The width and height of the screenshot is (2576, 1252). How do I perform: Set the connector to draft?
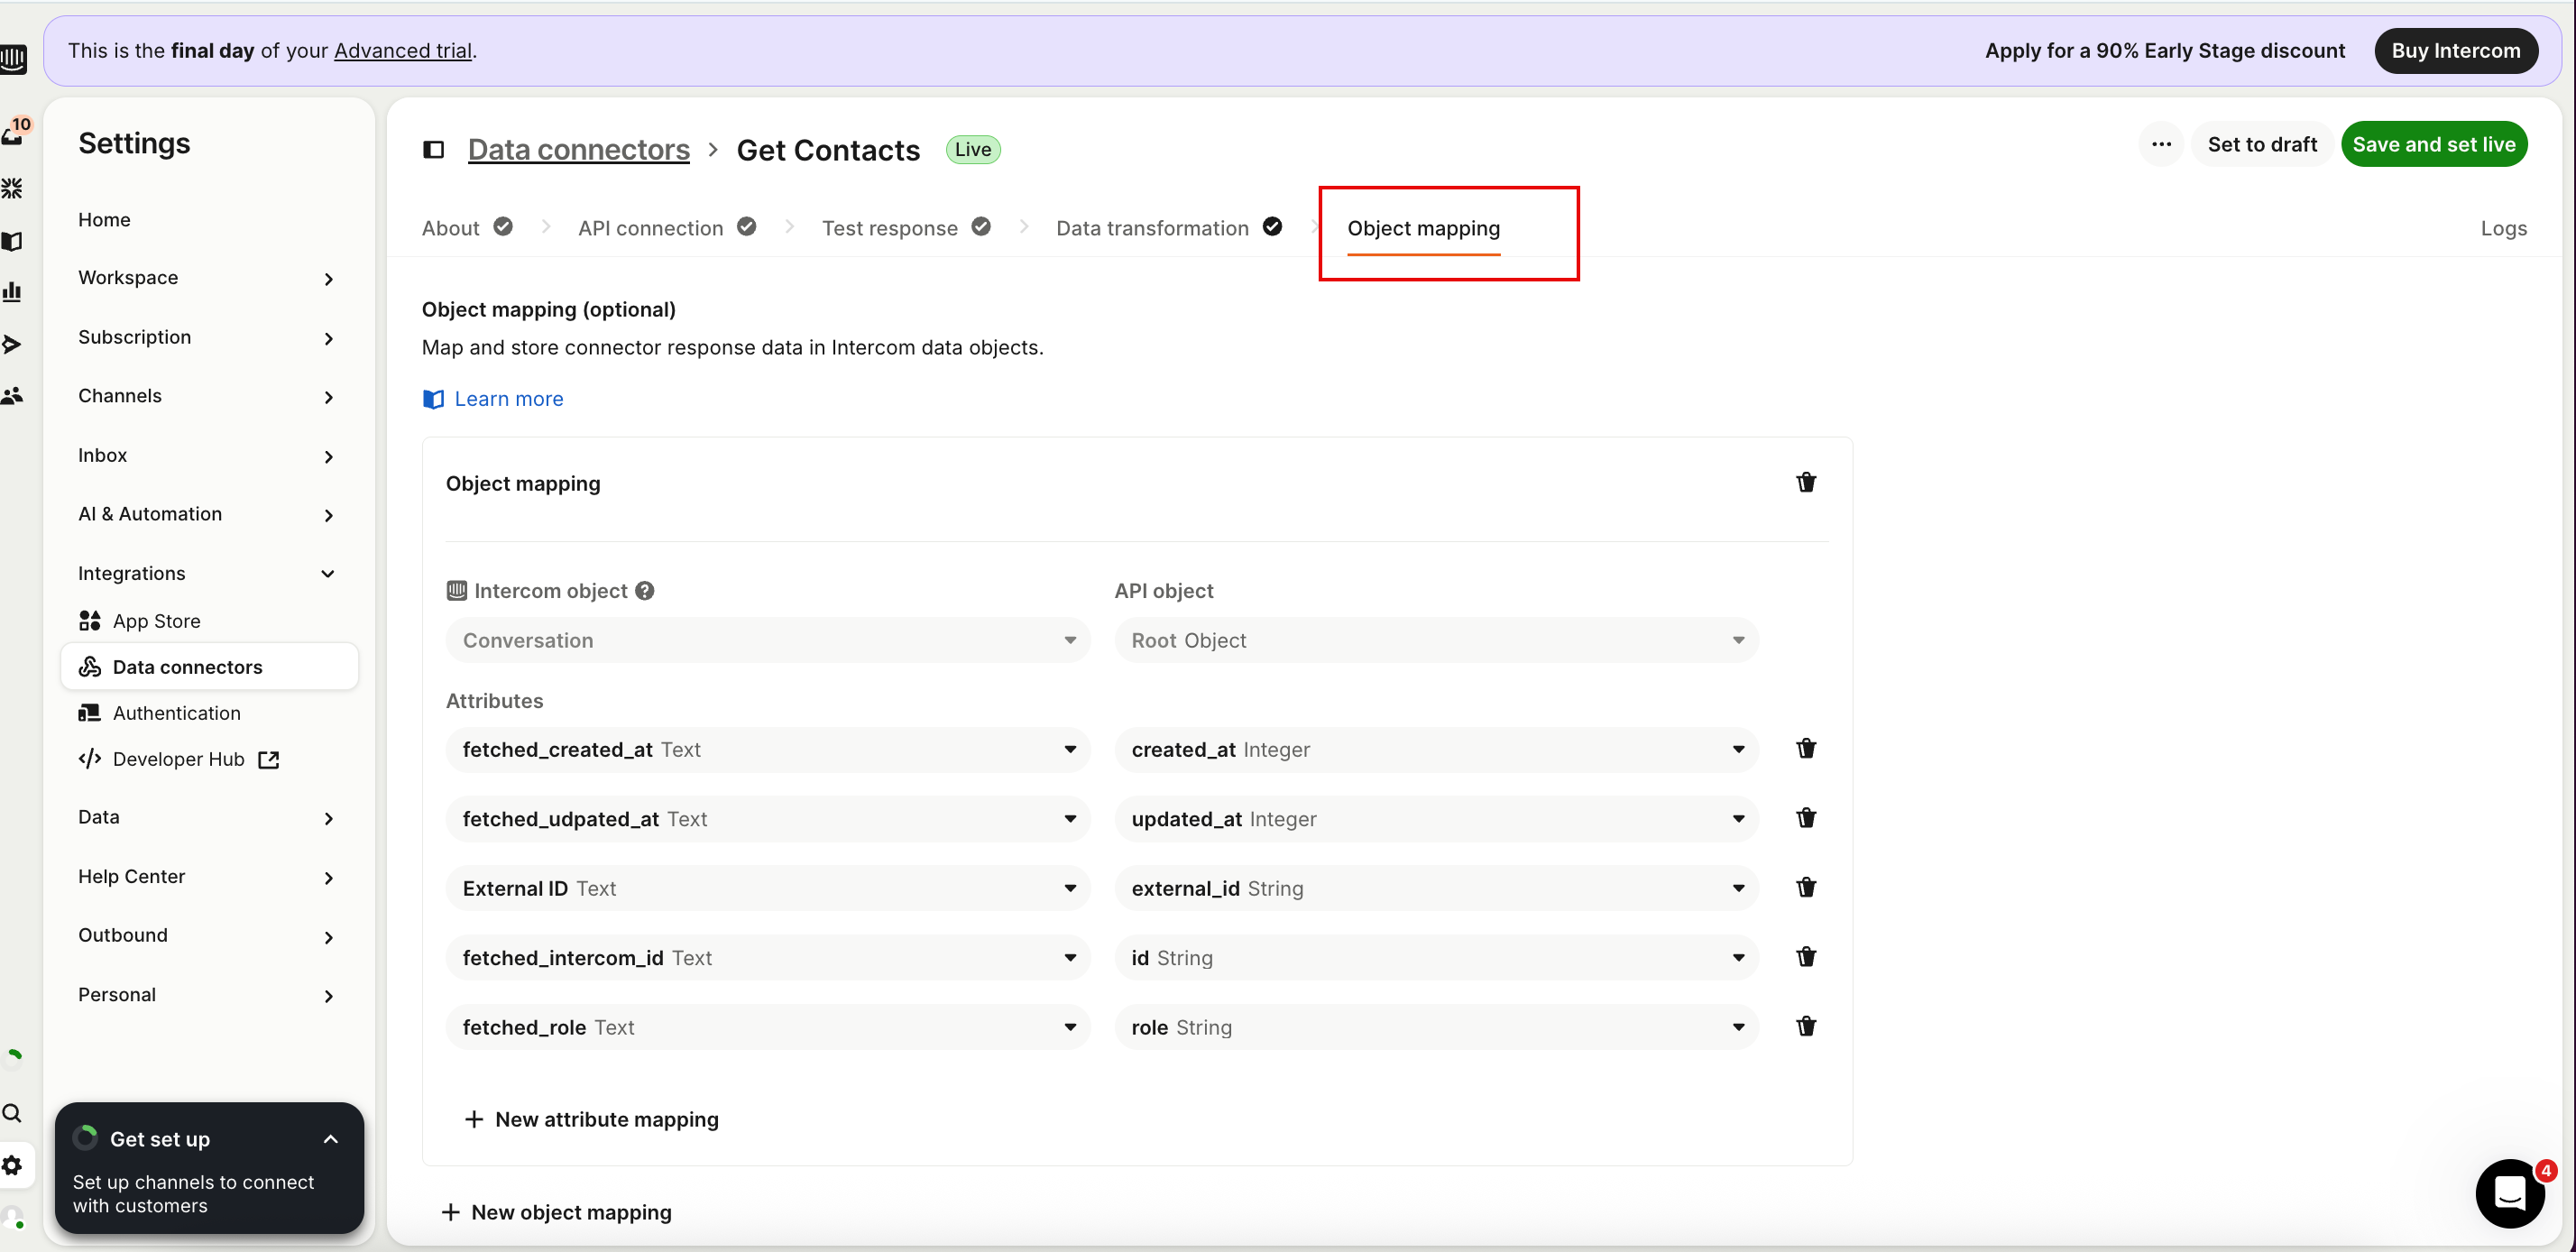click(2261, 145)
